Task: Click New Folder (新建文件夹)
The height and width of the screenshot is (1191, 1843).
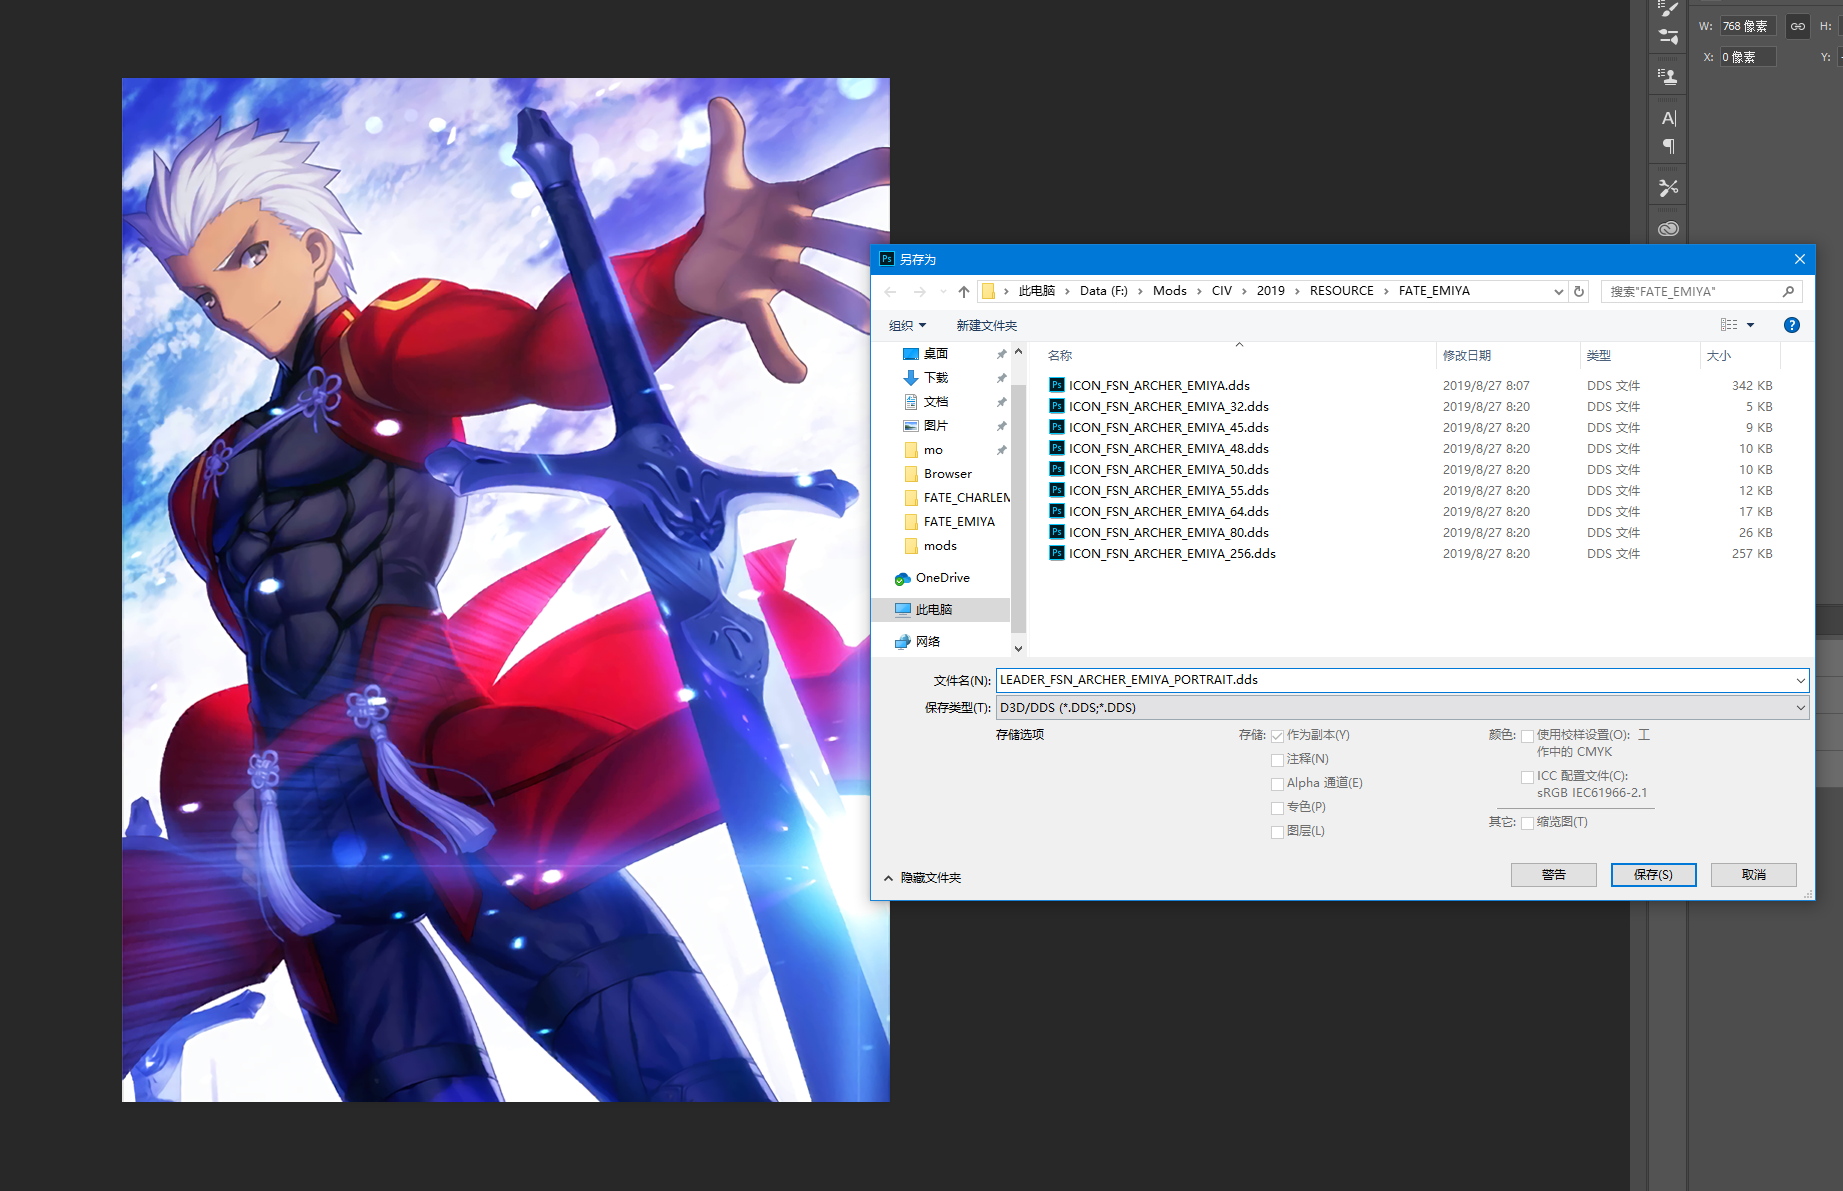Action: click(x=986, y=326)
